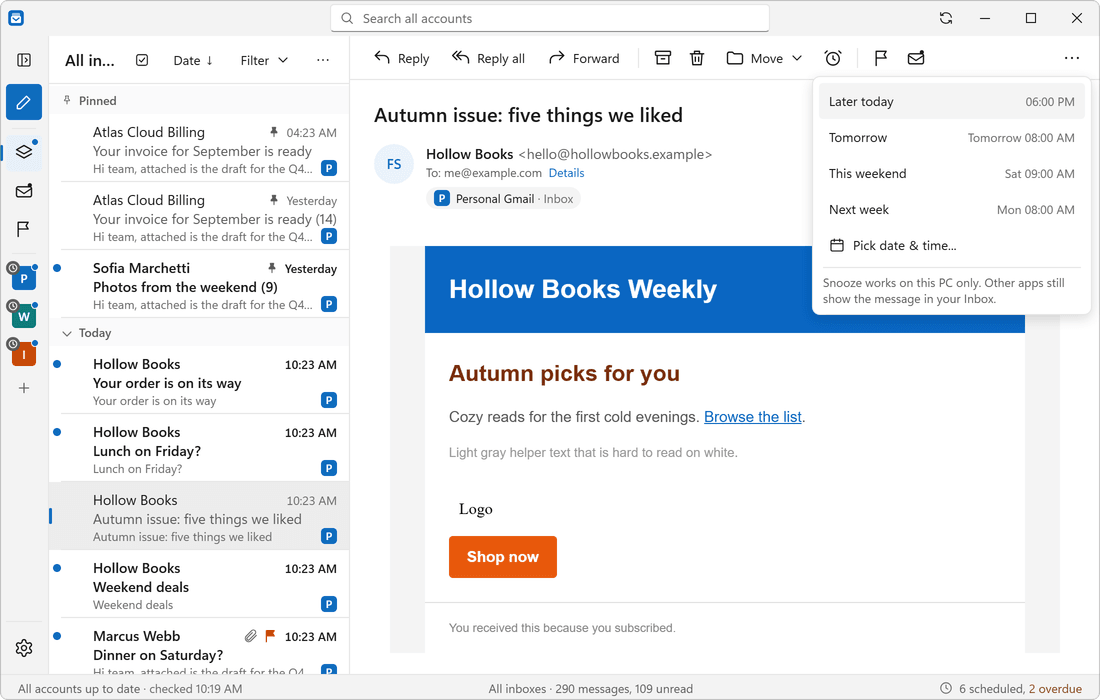The width and height of the screenshot is (1100, 700).
Task: Open Sofia Marchetti Photos from the weekend email
Action: tap(199, 285)
